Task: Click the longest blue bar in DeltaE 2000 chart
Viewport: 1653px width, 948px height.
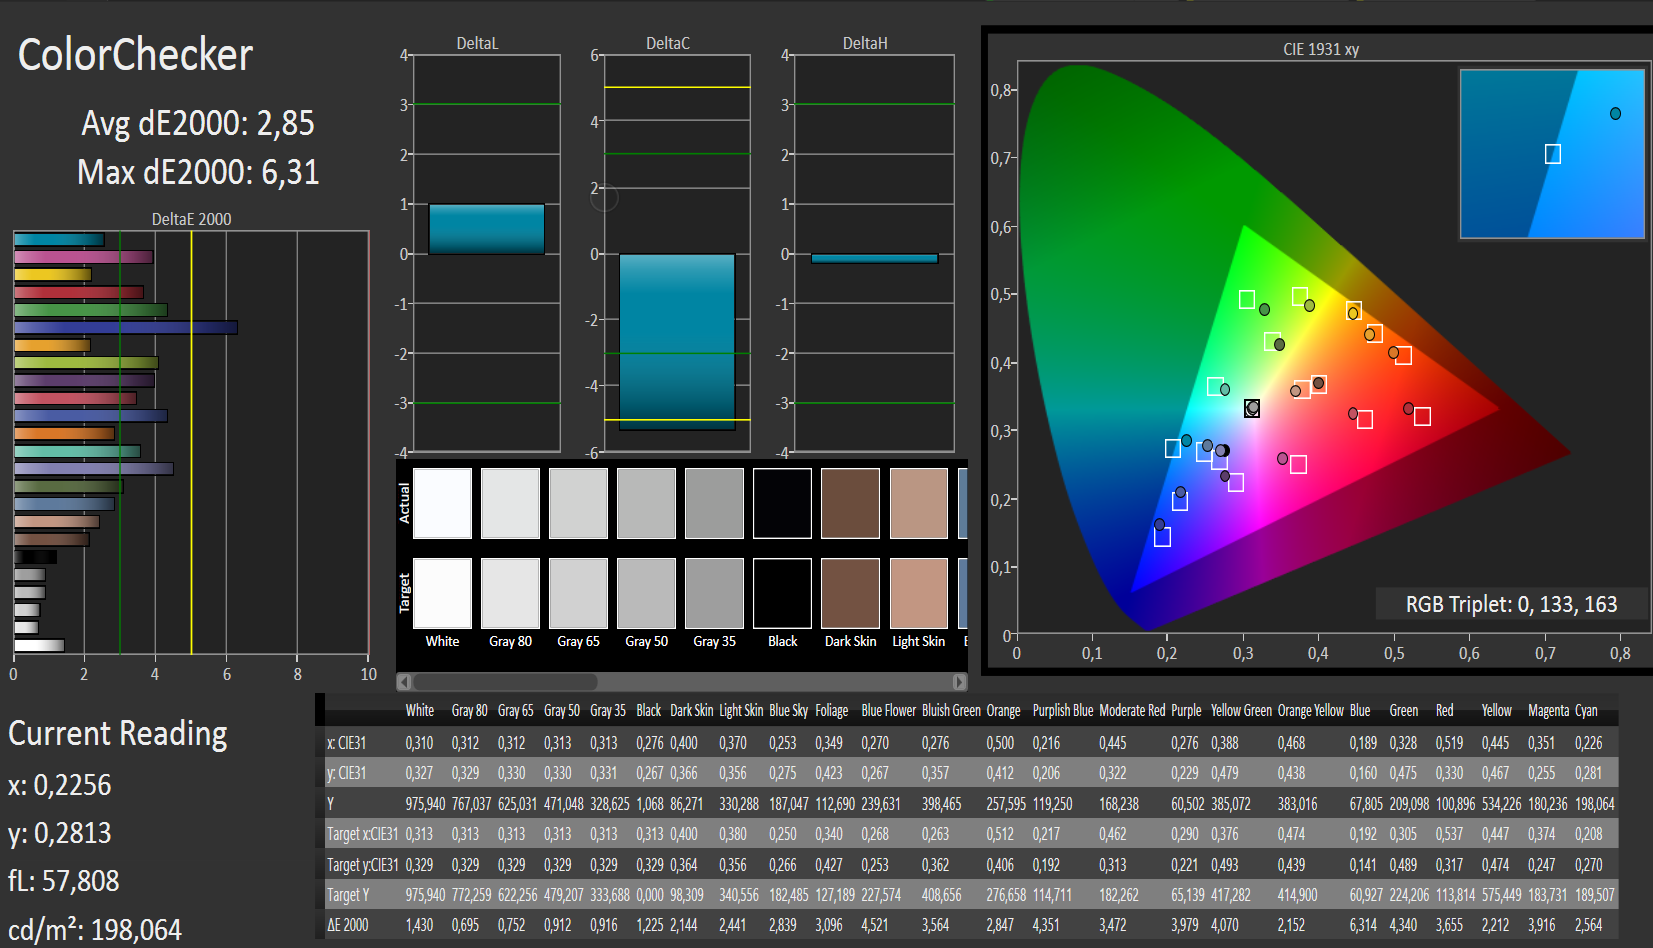Action: (x=125, y=327)
